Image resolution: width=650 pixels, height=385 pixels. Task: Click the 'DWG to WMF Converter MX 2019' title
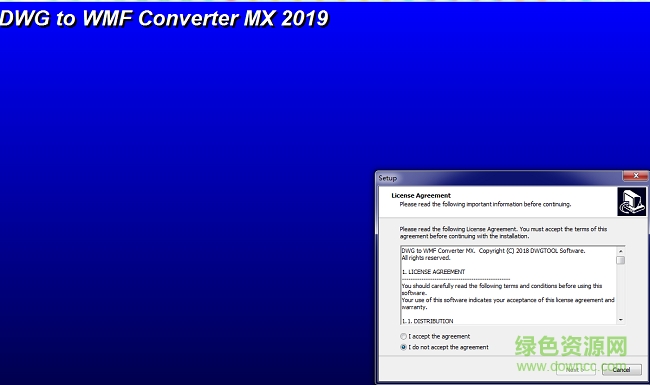coord(164,18)
